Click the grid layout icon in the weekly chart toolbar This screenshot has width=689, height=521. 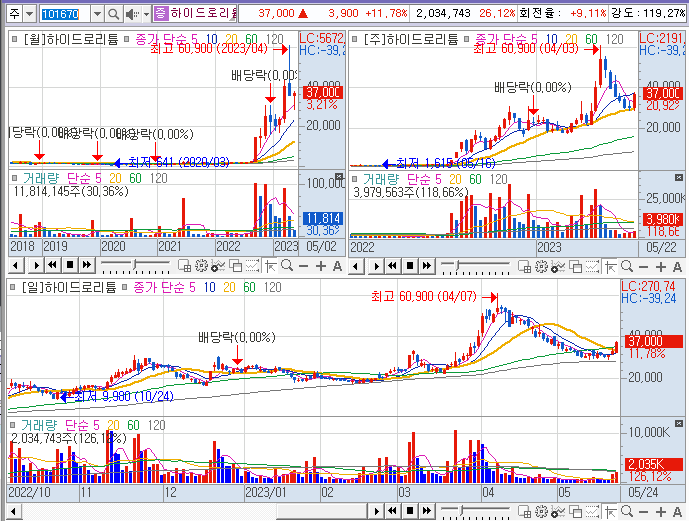[524, 266]
